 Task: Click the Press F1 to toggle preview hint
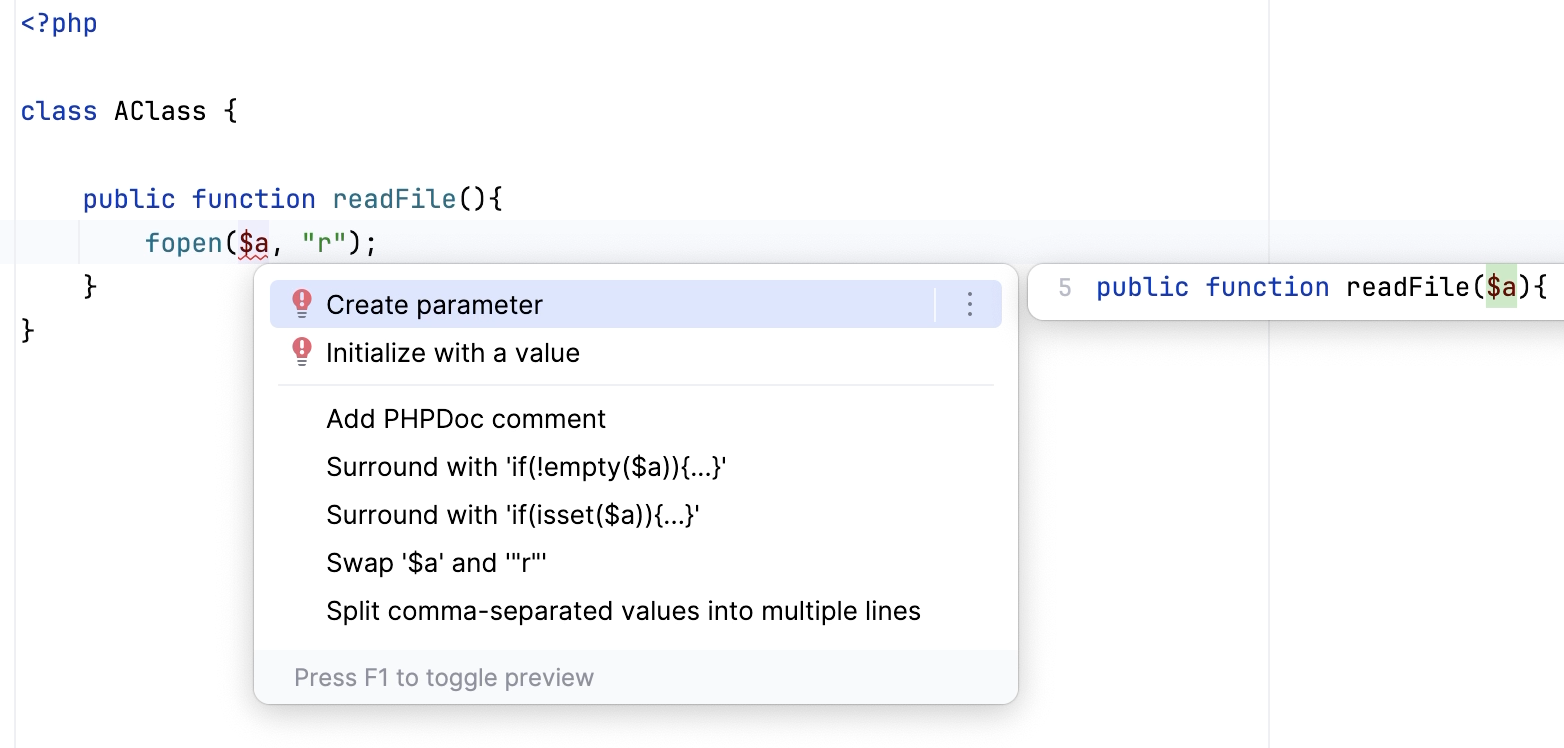coord(444,678)
